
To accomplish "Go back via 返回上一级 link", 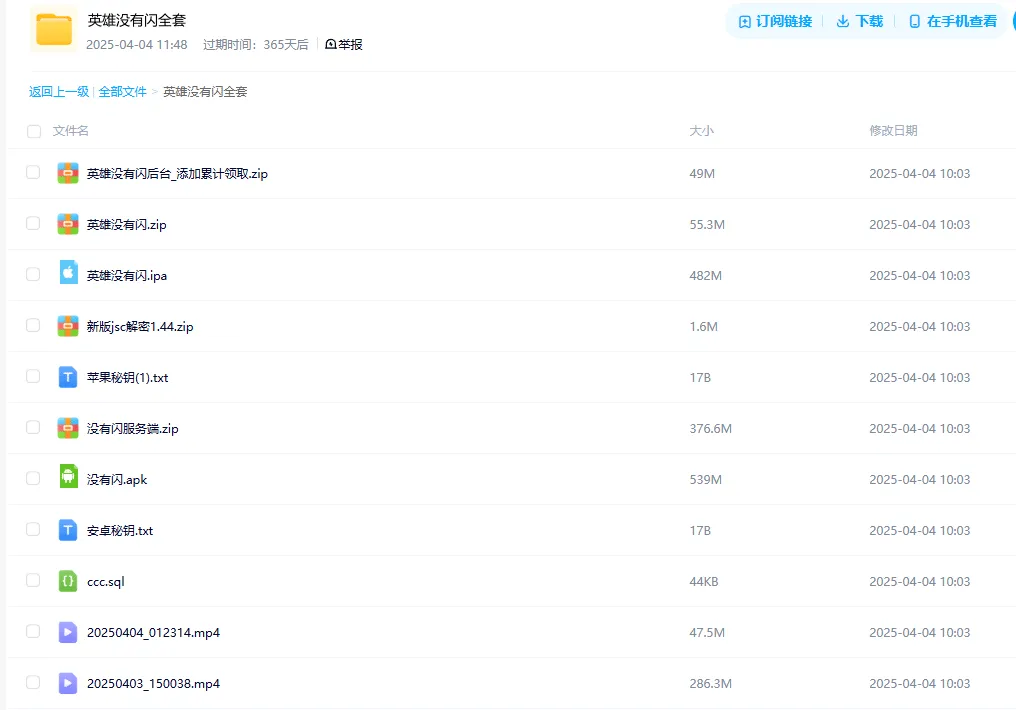I will (x=58, y=91).
